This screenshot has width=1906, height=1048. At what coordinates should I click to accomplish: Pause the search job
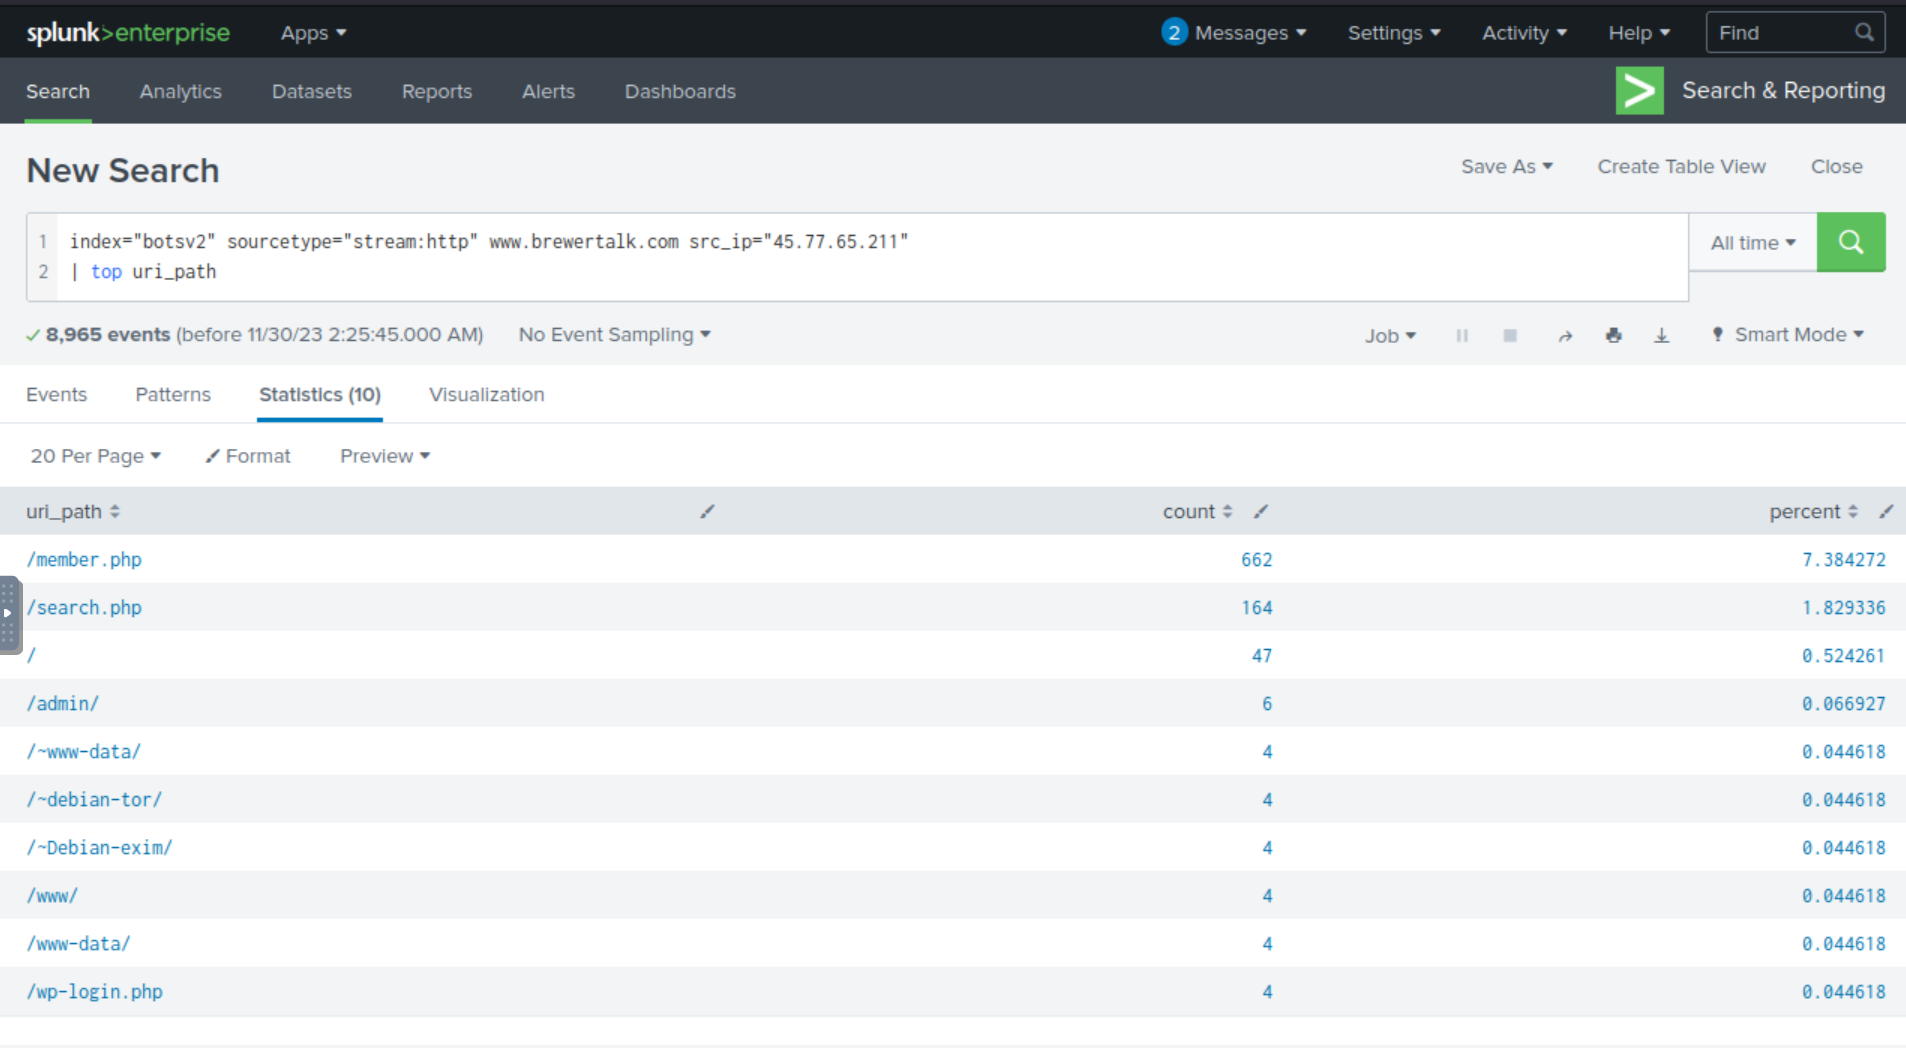[x=1462, y=336]
